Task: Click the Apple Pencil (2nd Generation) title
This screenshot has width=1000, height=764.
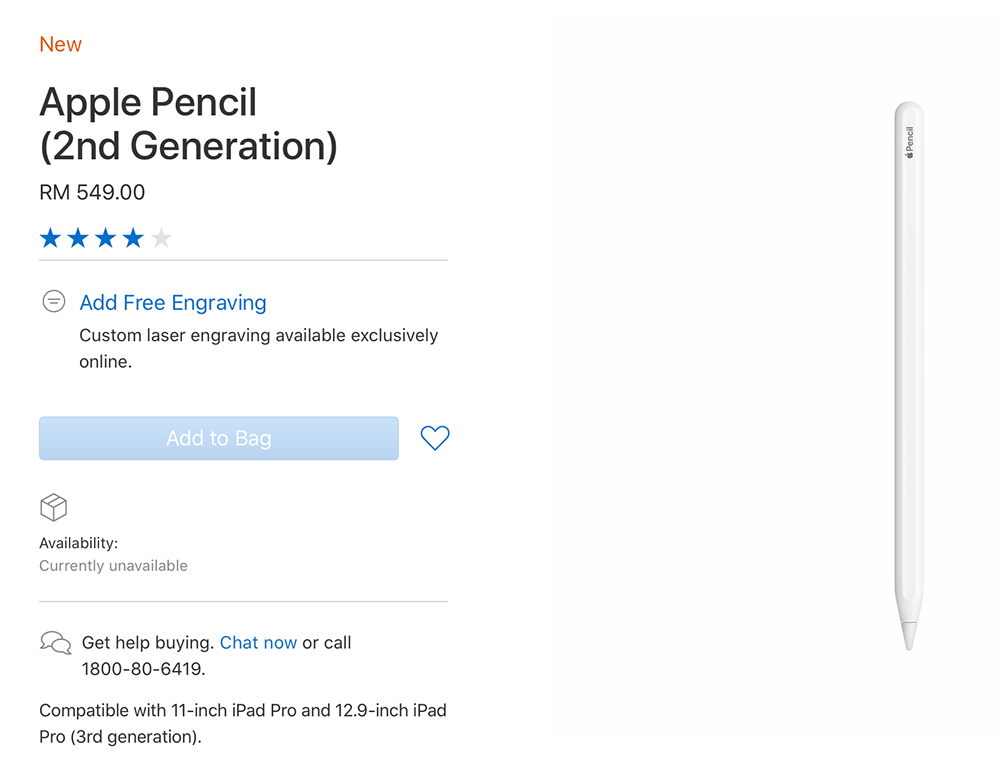Action: (x=188, y=124)
